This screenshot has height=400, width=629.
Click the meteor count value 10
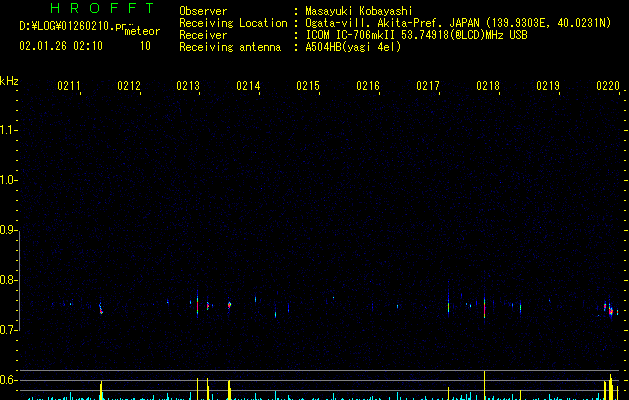pyautogui.click(x=145, y=46)
